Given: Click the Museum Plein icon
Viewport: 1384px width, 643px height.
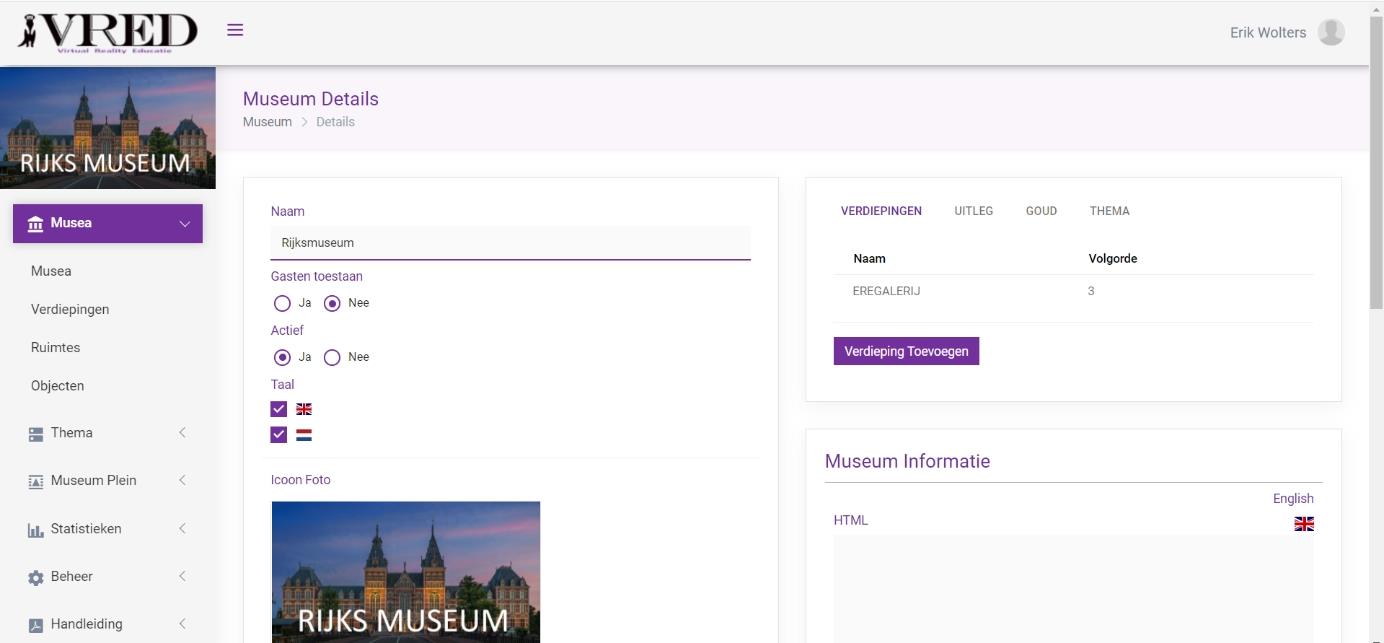Looking at the screenshot, I should pyautogui.click(x=36, y=481).
